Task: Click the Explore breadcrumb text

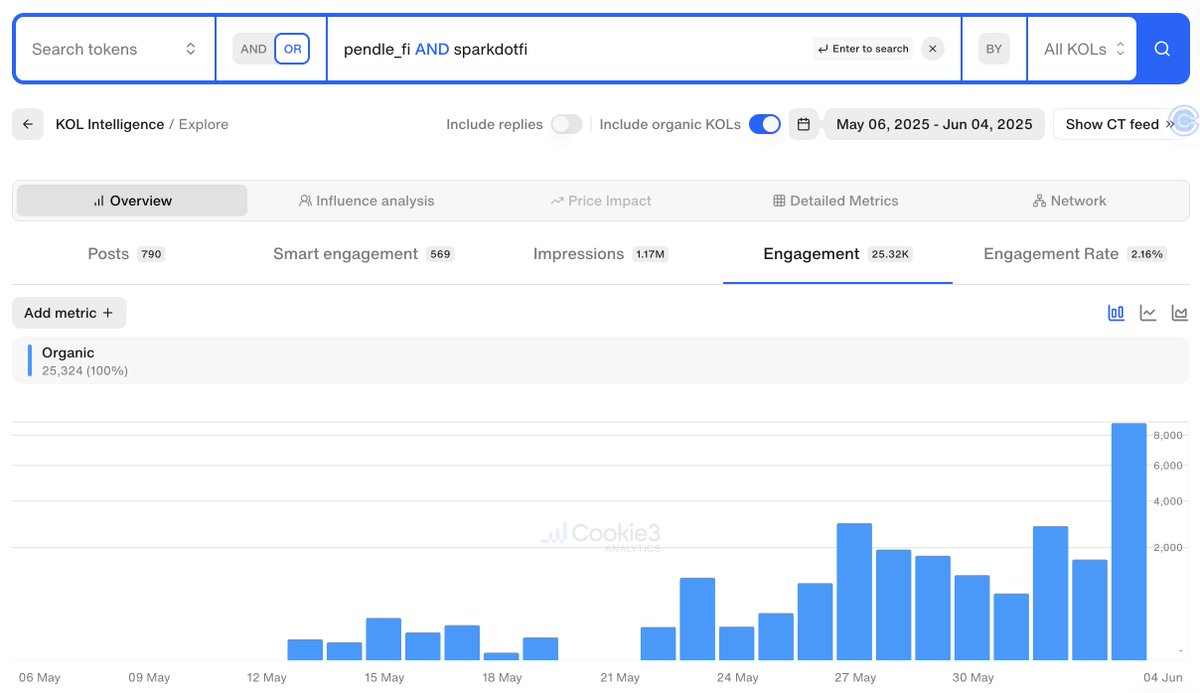Action: pos(203,124)
